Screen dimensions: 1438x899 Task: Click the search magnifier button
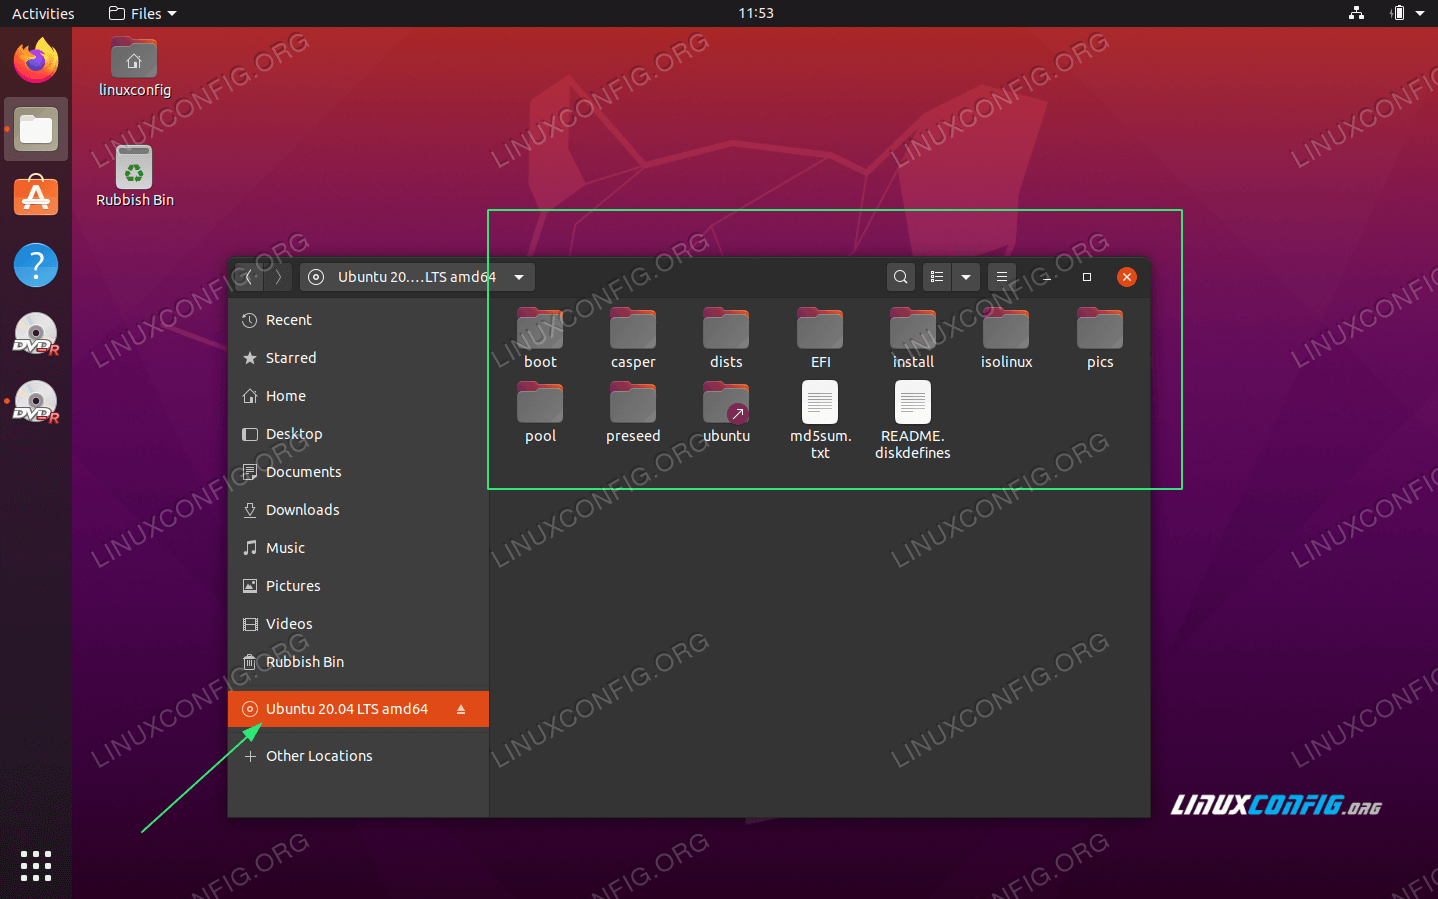[x=901, y=277]
